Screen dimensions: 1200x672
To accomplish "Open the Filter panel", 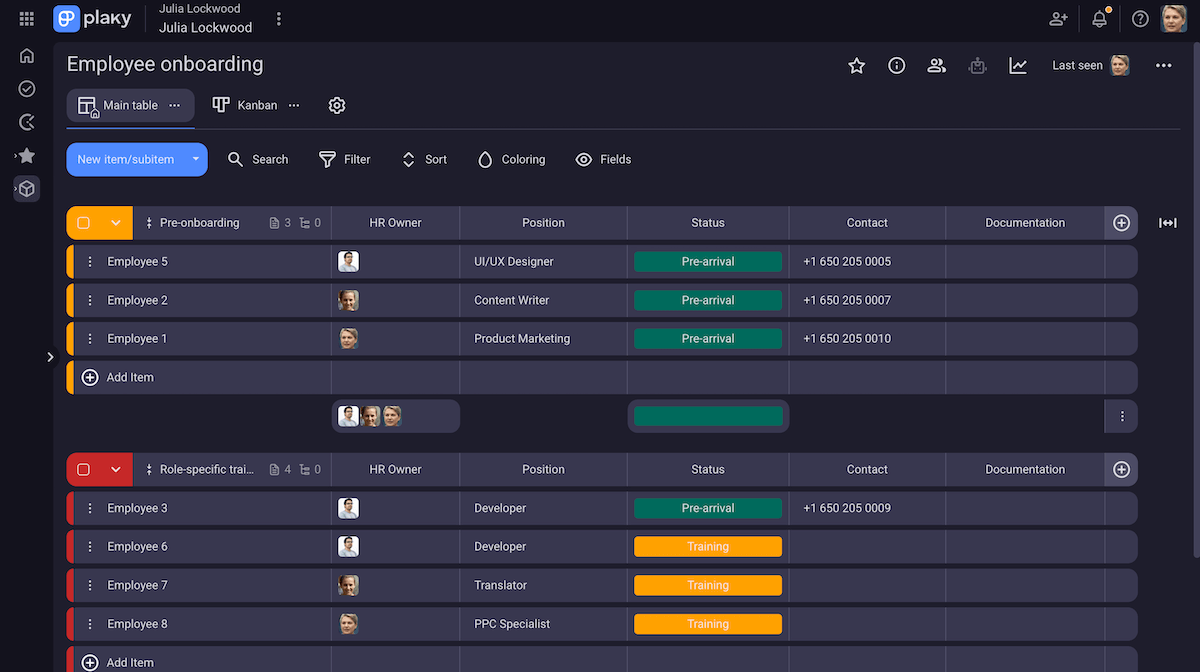I will click(344, 159).
